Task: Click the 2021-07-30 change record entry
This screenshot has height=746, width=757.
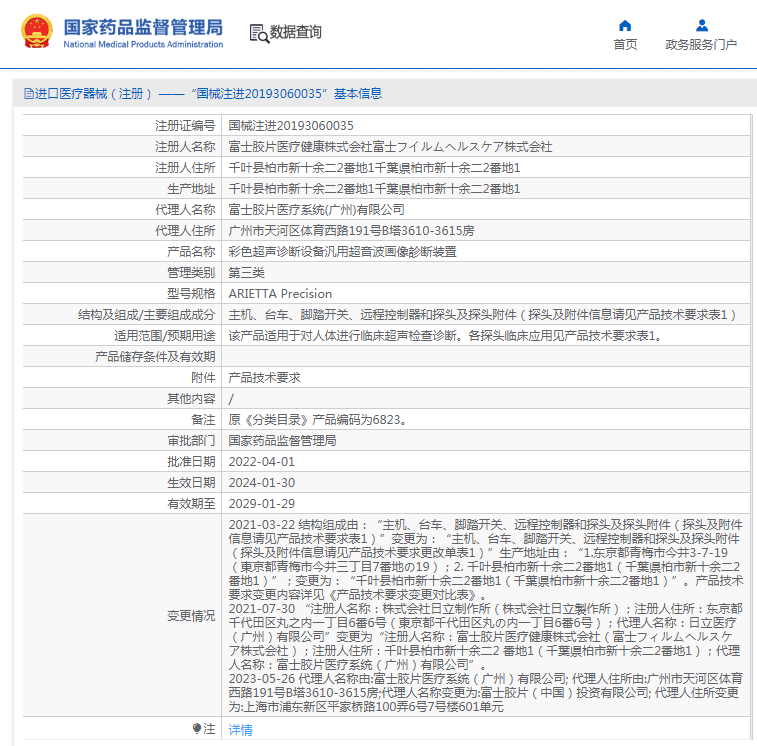Action: (x=486, y=636)
